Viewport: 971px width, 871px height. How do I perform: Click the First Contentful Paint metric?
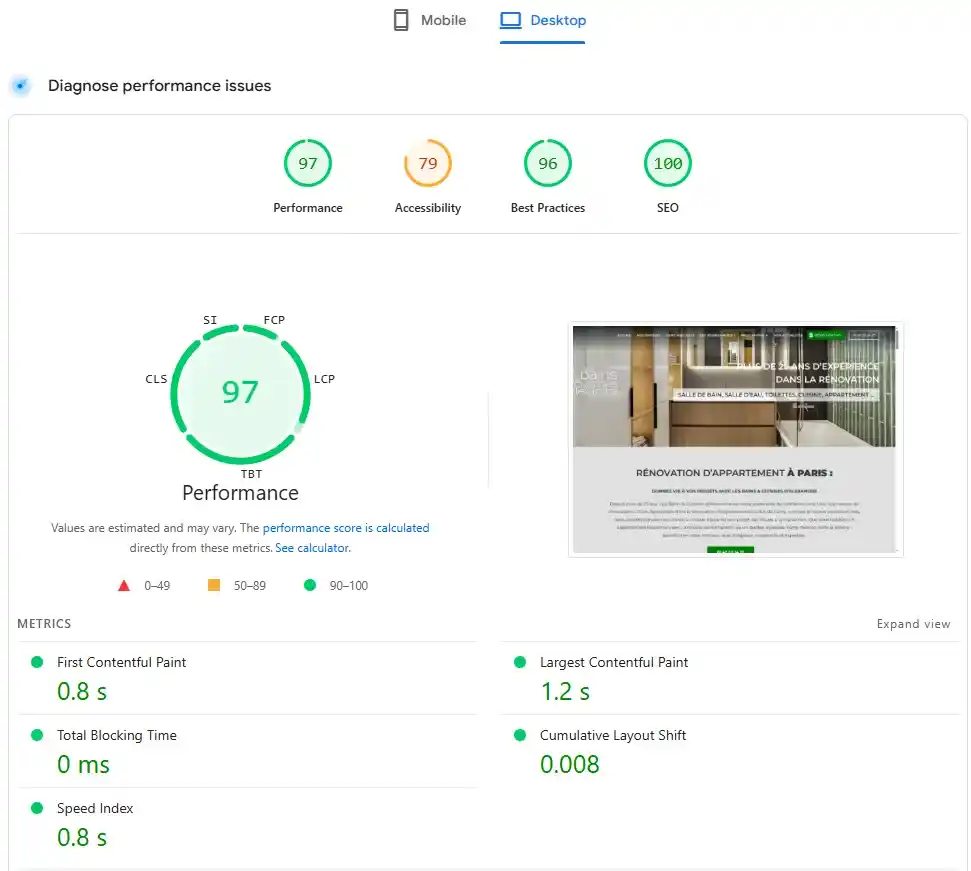(121, 663)
